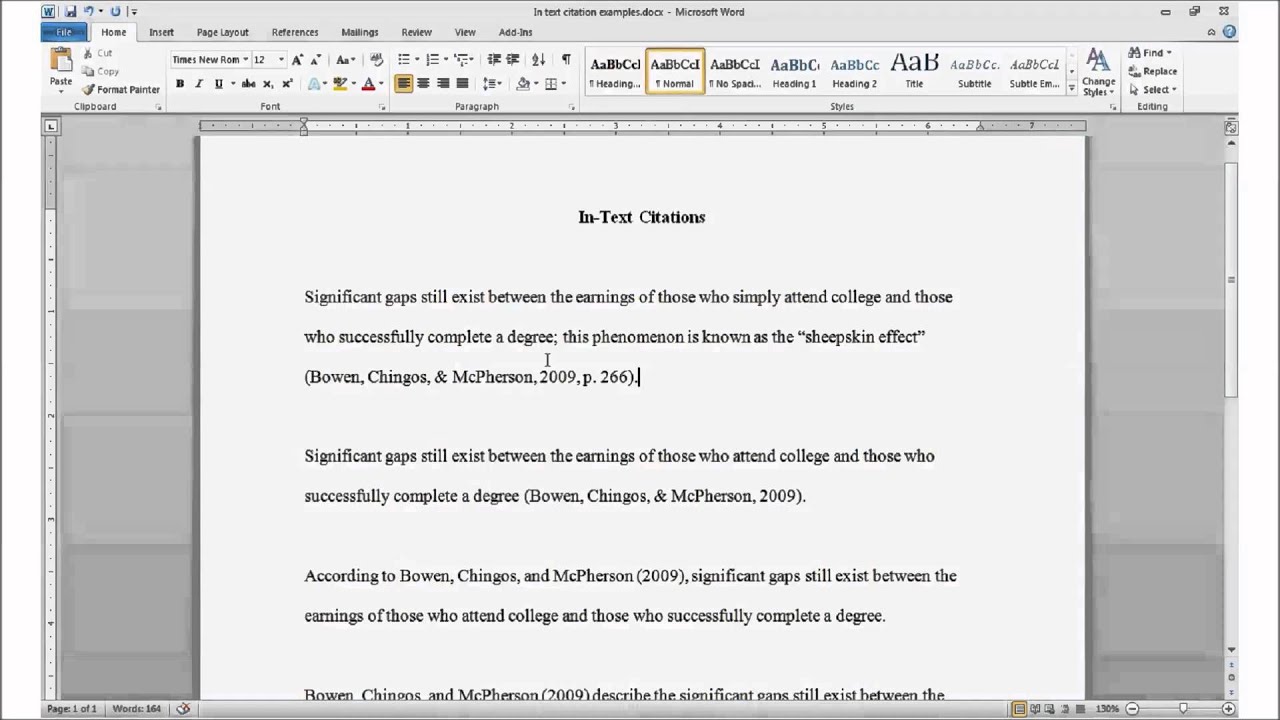This screenshot has width=1280, height=720.
Task: Open the Font dialog launcher
Action: click(382, 107)
